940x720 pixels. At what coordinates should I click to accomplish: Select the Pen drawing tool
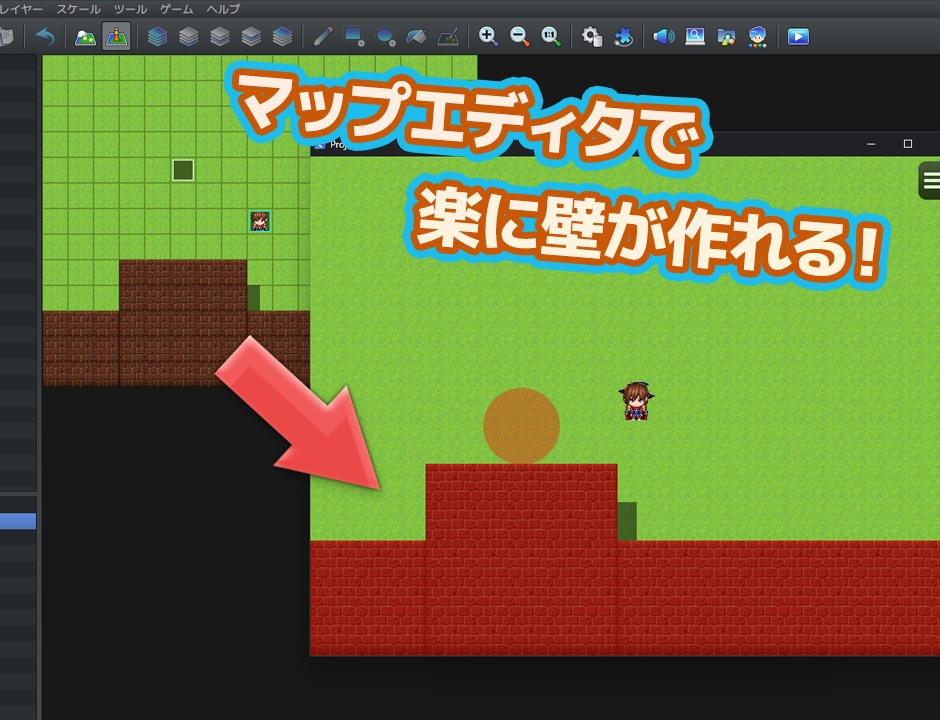tap(321, 37)
